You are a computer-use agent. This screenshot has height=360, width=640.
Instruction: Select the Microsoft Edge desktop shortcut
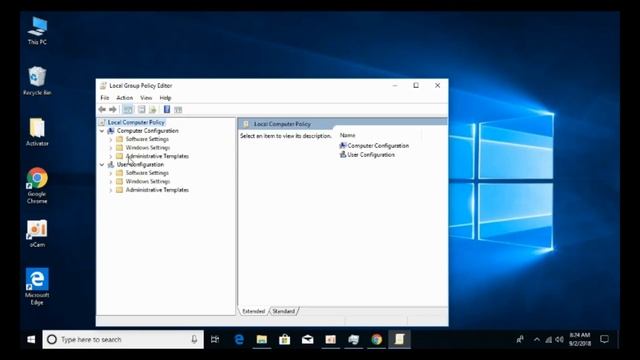coord(37,287)
